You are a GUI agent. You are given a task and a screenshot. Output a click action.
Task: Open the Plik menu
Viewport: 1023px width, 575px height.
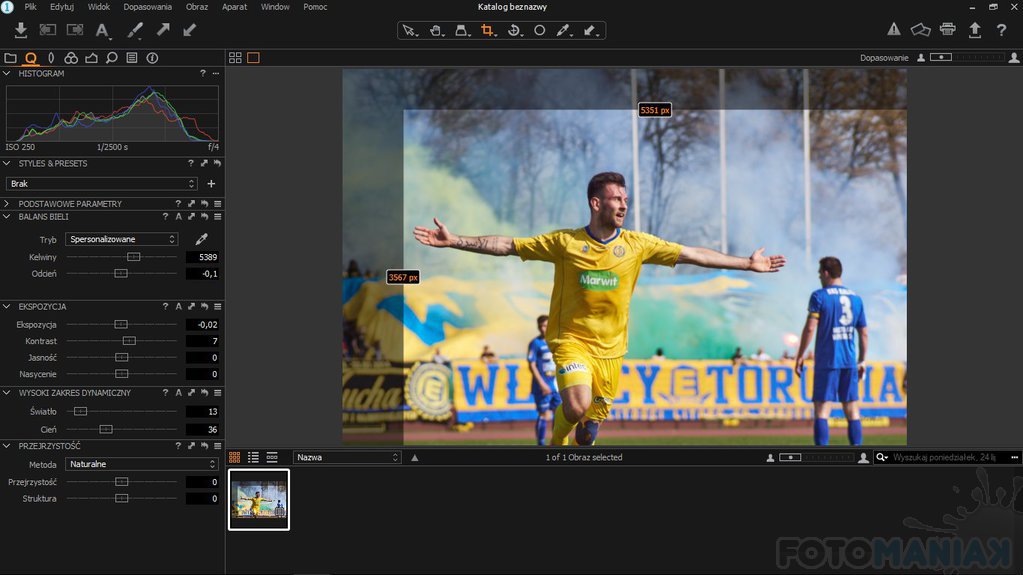pyautogui.click(x=30, y=7)
